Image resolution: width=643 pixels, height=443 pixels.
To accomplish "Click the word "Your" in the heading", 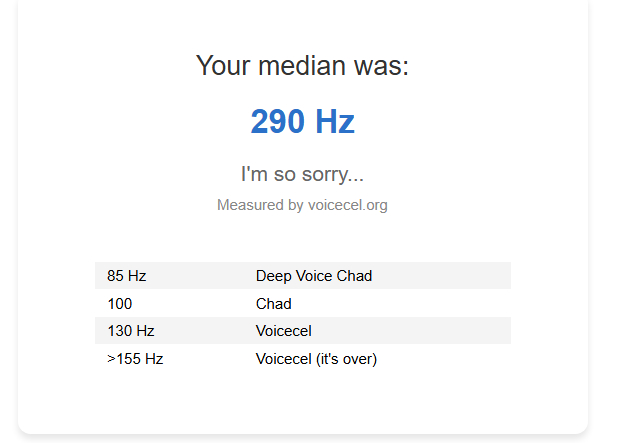I will coord(223,67).
